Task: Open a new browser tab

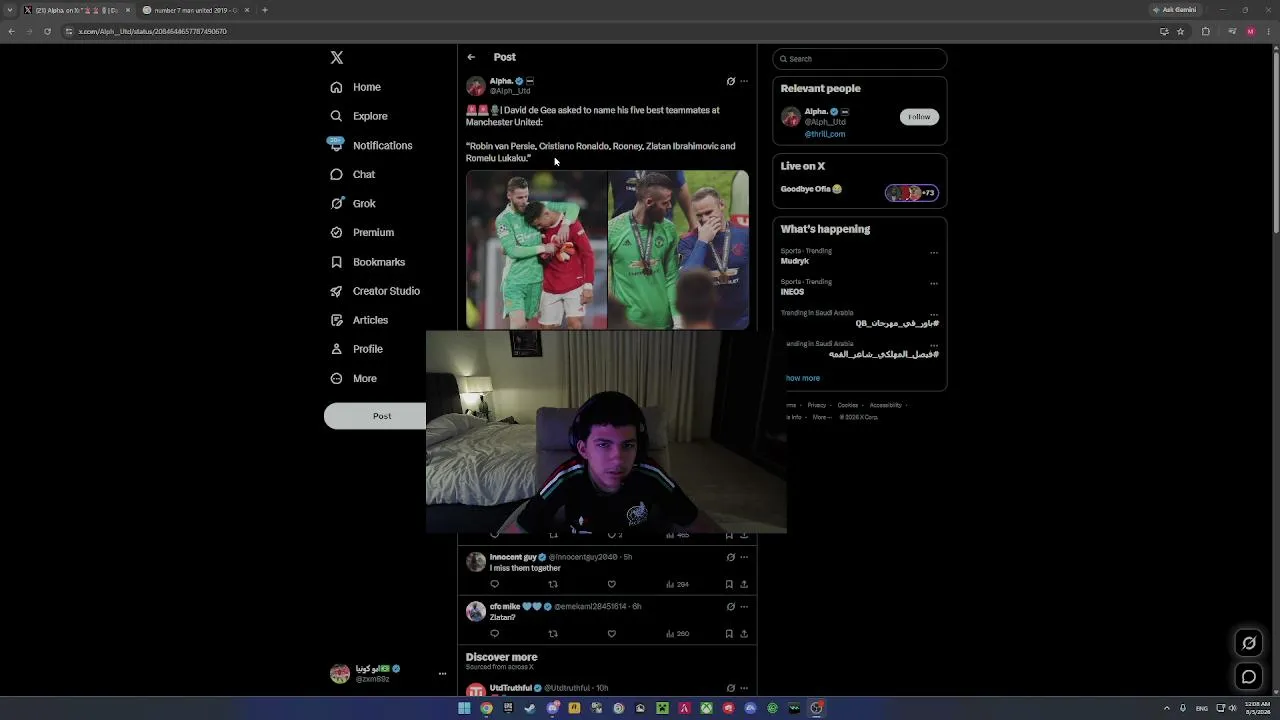Action: (x=264, y=10)
